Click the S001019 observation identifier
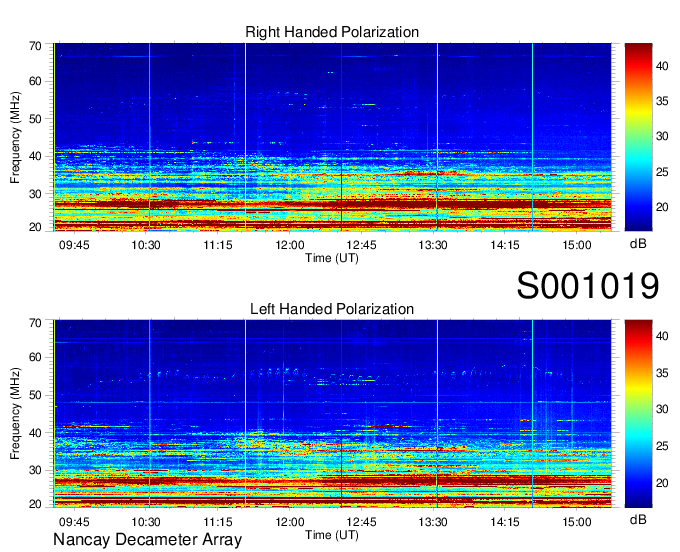Image resolution: width=680 pixels, height=552 pixels. [588, 286]
